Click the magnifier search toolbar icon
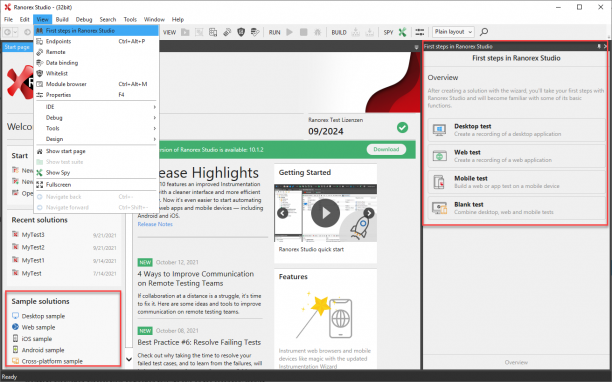 [x=484, y=32]
